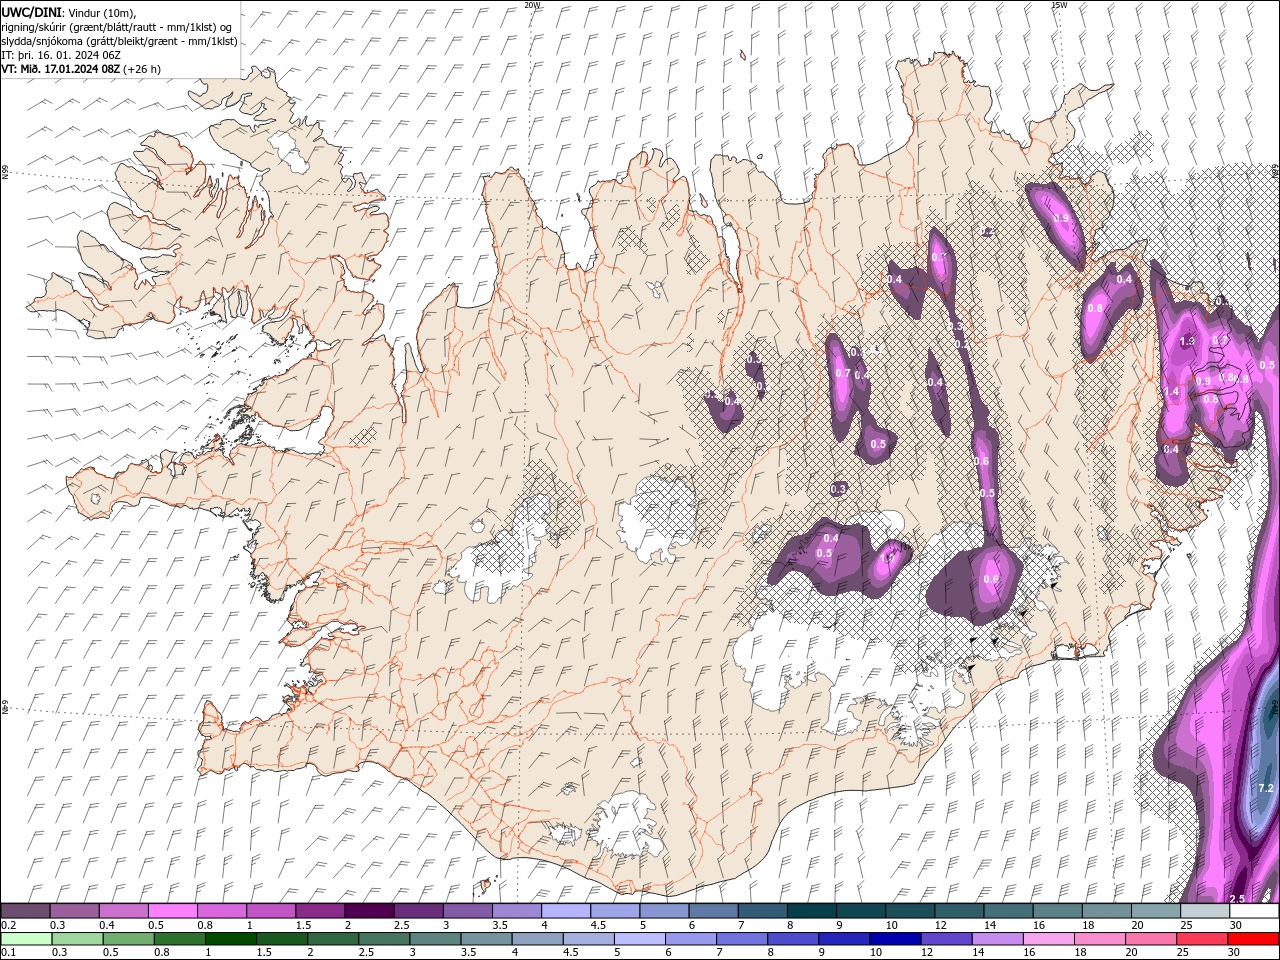Viewport: 1280px width, 960px height.
Task: Click the 20W longitude label
Action: point(532,5)
